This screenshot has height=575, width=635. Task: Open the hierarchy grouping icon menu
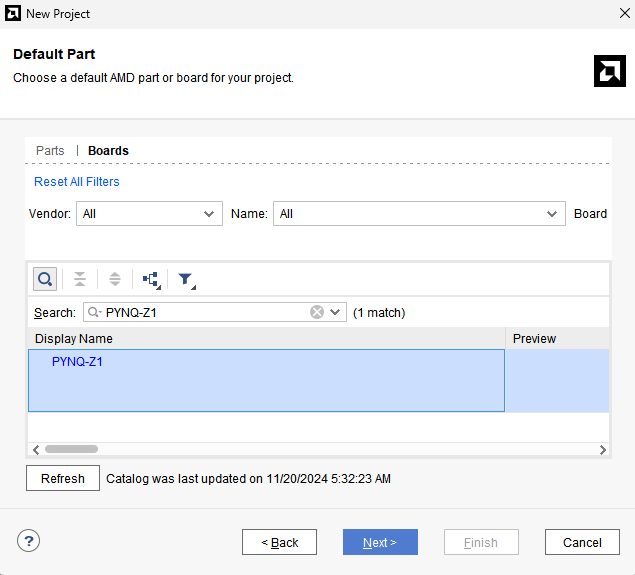pos(151,280)
